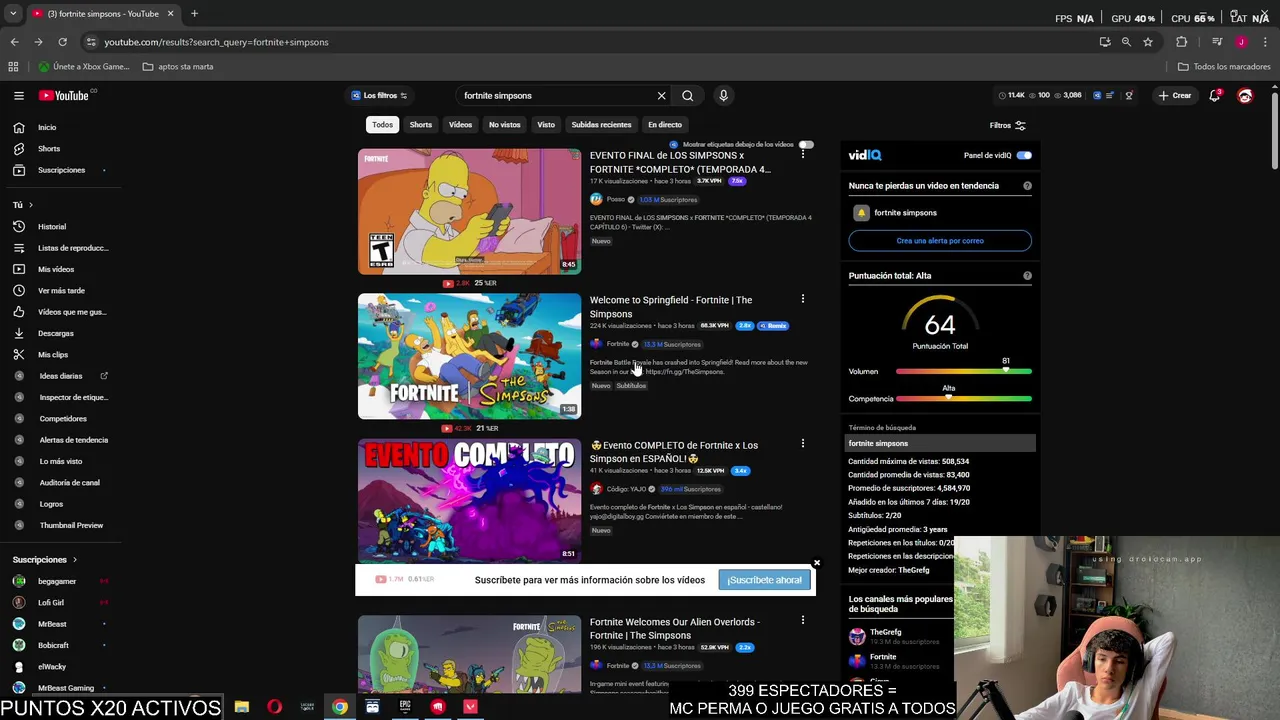This screenshot has height=720, width=1280.
Task: Open vidIQ Thumbnail Preview
Action: [x=71, y=525]
